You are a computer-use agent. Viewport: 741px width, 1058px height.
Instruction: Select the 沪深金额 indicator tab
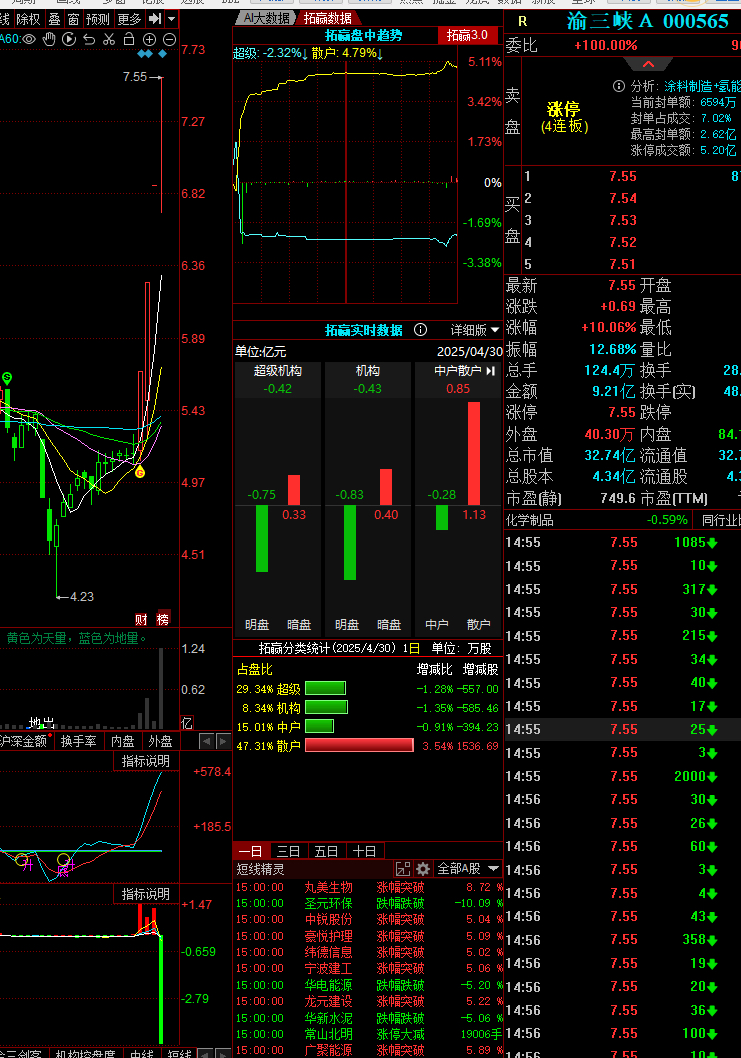tap(24, 741)
